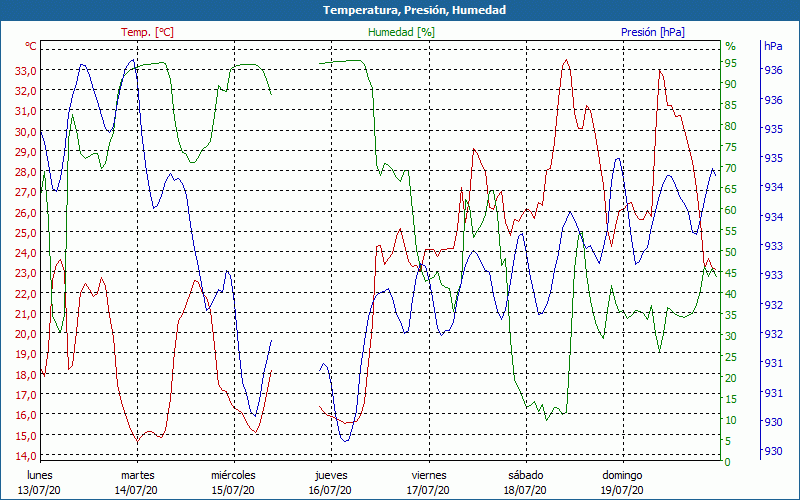Screen dimensions: 800x500
Task: Select the green 'Humedad [%]' legend label
Action: pyautogui.click(x=402, y=32)
